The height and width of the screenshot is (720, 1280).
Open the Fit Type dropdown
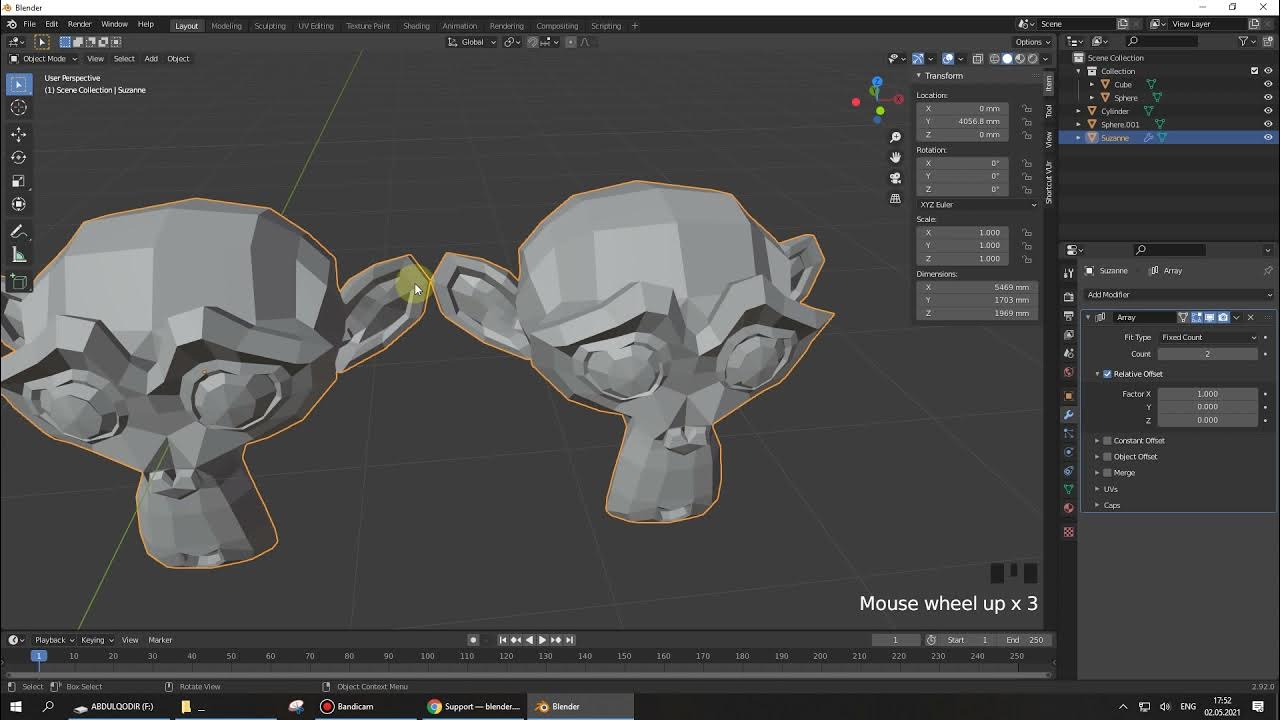[x=1208, y=337]
